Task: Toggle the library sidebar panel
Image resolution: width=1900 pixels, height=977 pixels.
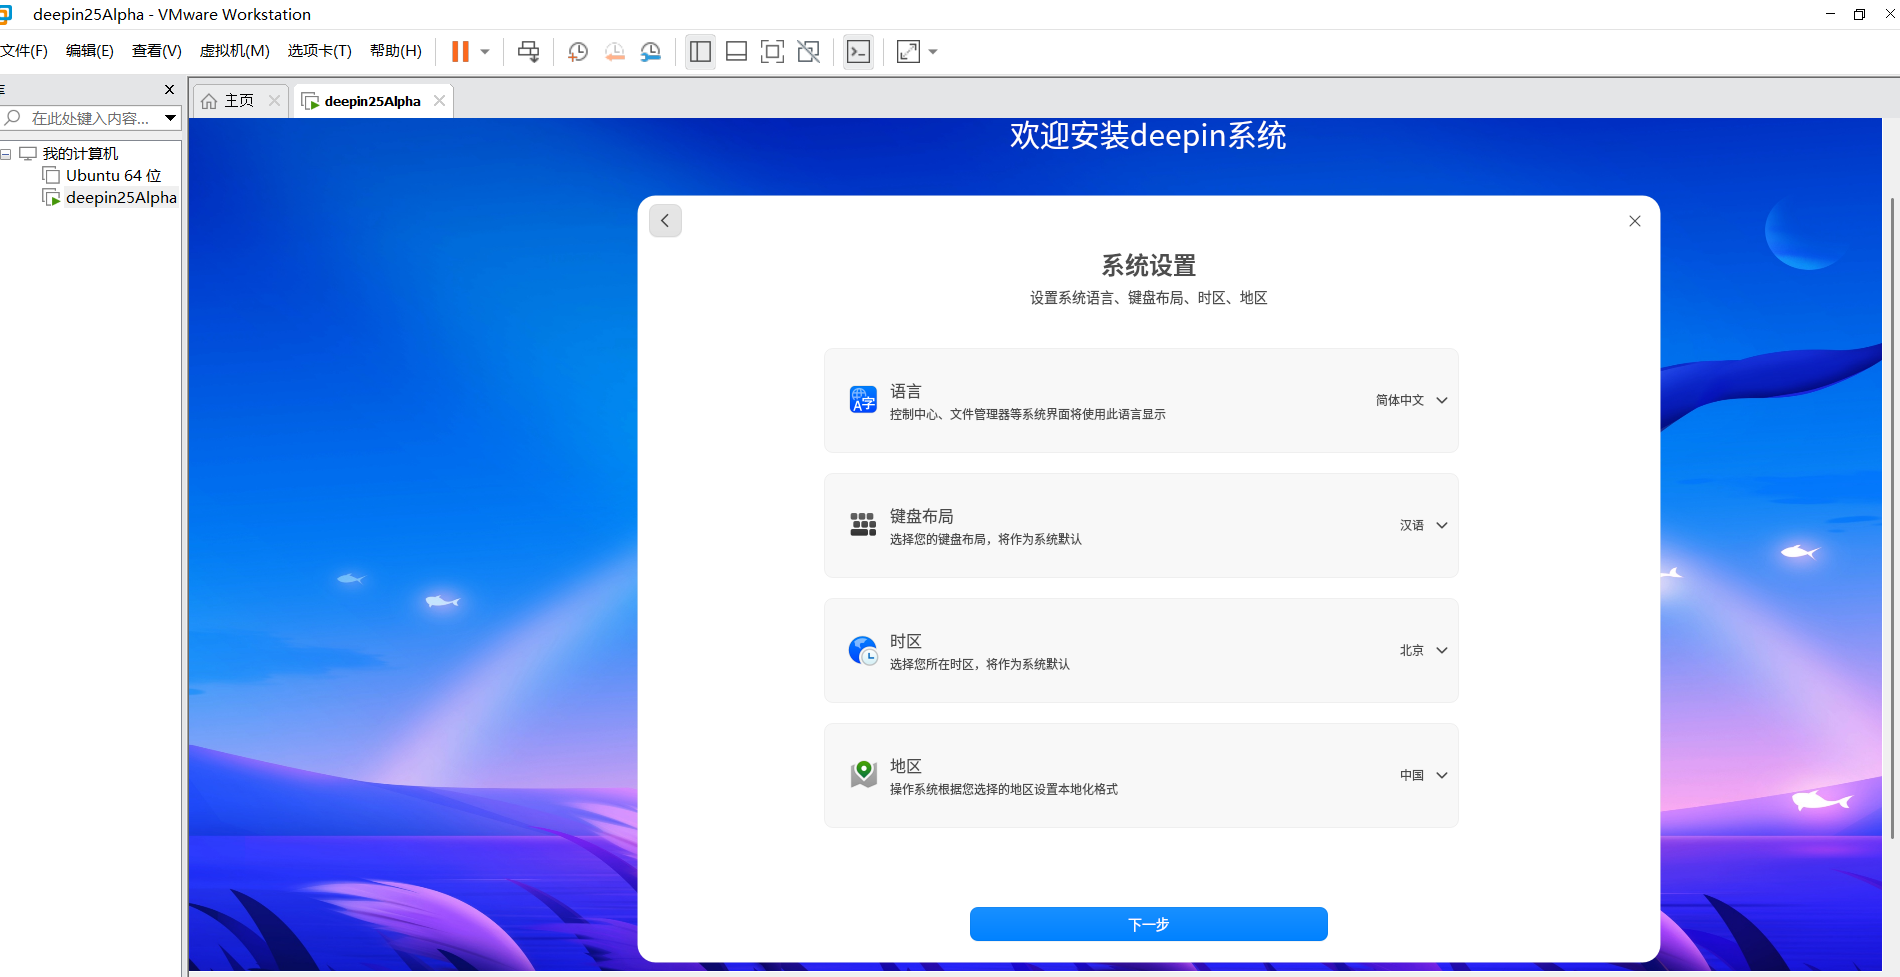Action: click(700, 52)
